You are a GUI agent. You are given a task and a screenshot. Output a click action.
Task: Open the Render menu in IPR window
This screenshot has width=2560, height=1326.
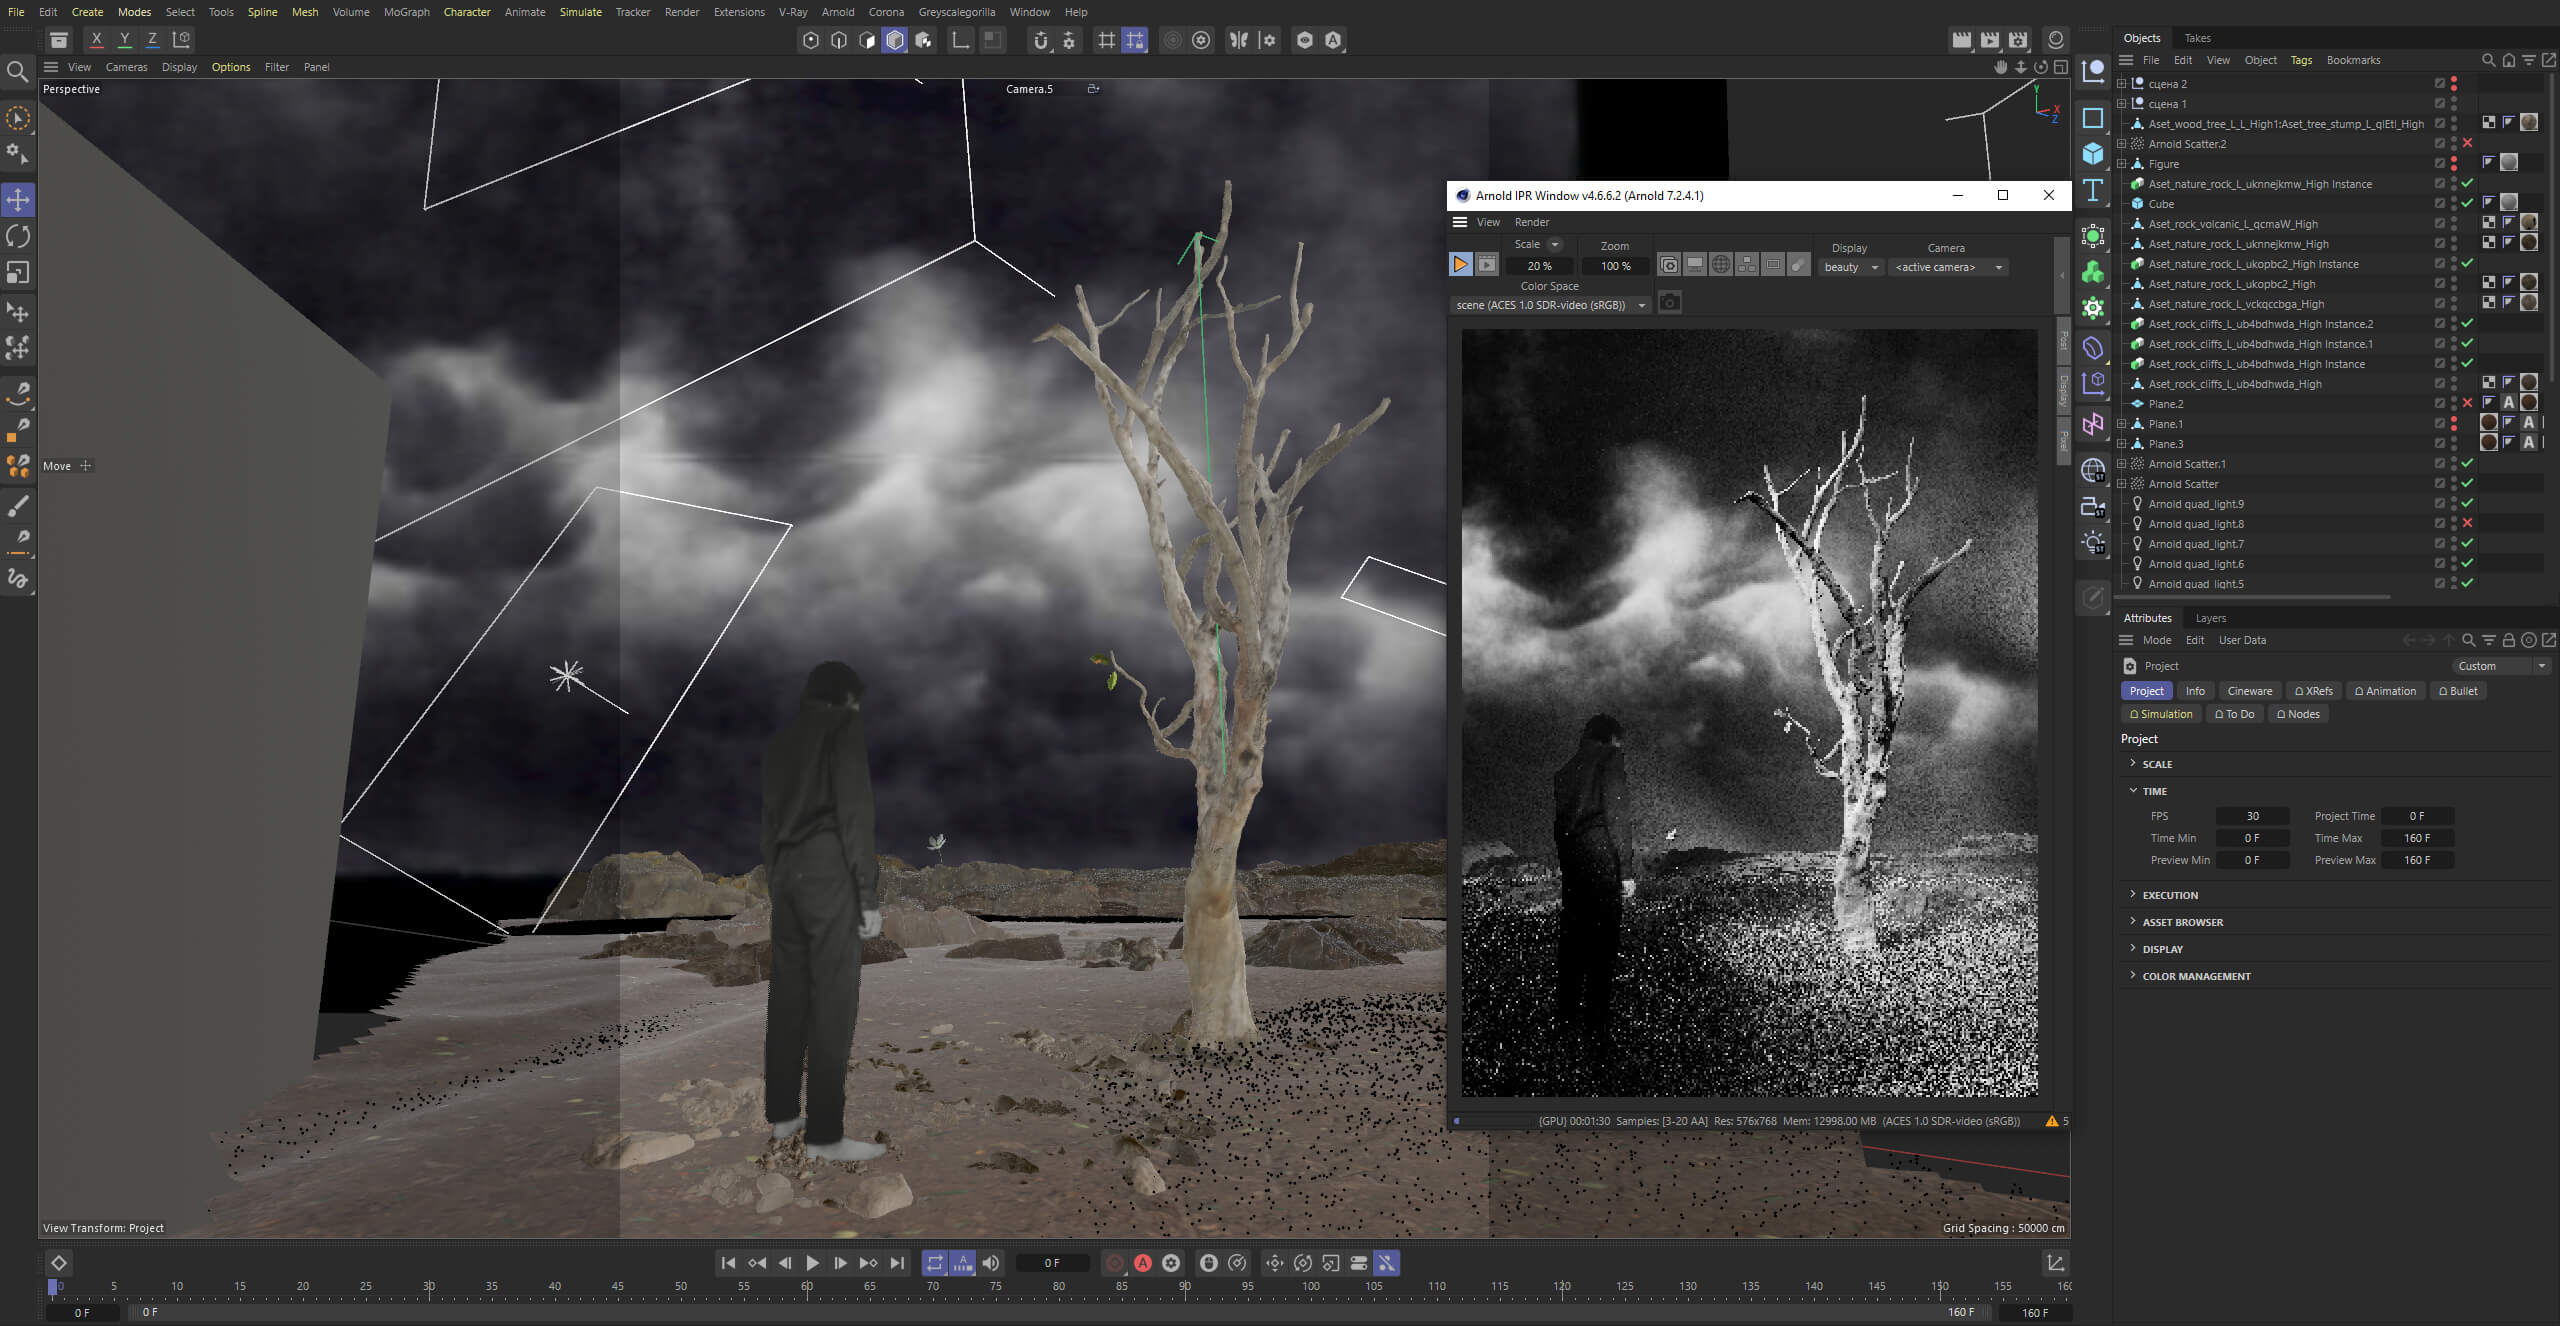pos(1531,222)
